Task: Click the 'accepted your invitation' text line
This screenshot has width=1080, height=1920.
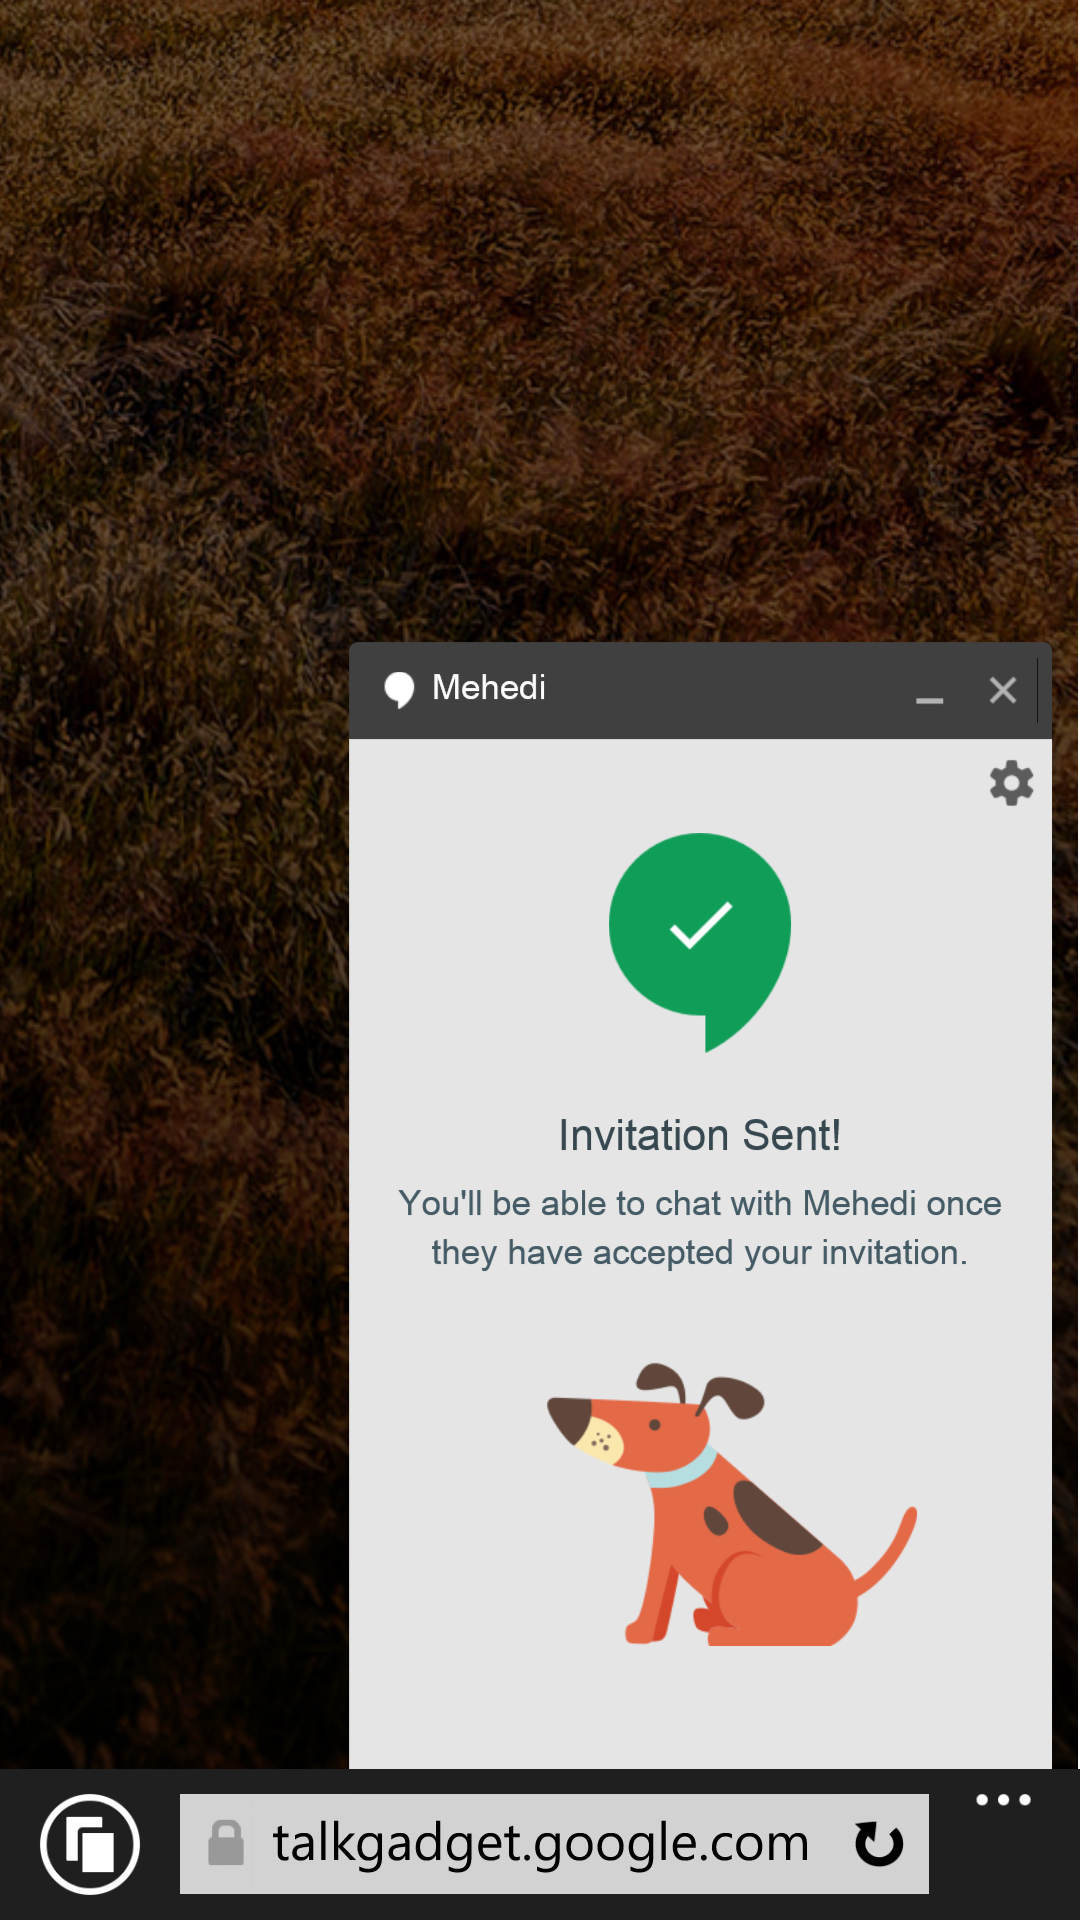Action: pyautogui.click(x=700, y=1252)
